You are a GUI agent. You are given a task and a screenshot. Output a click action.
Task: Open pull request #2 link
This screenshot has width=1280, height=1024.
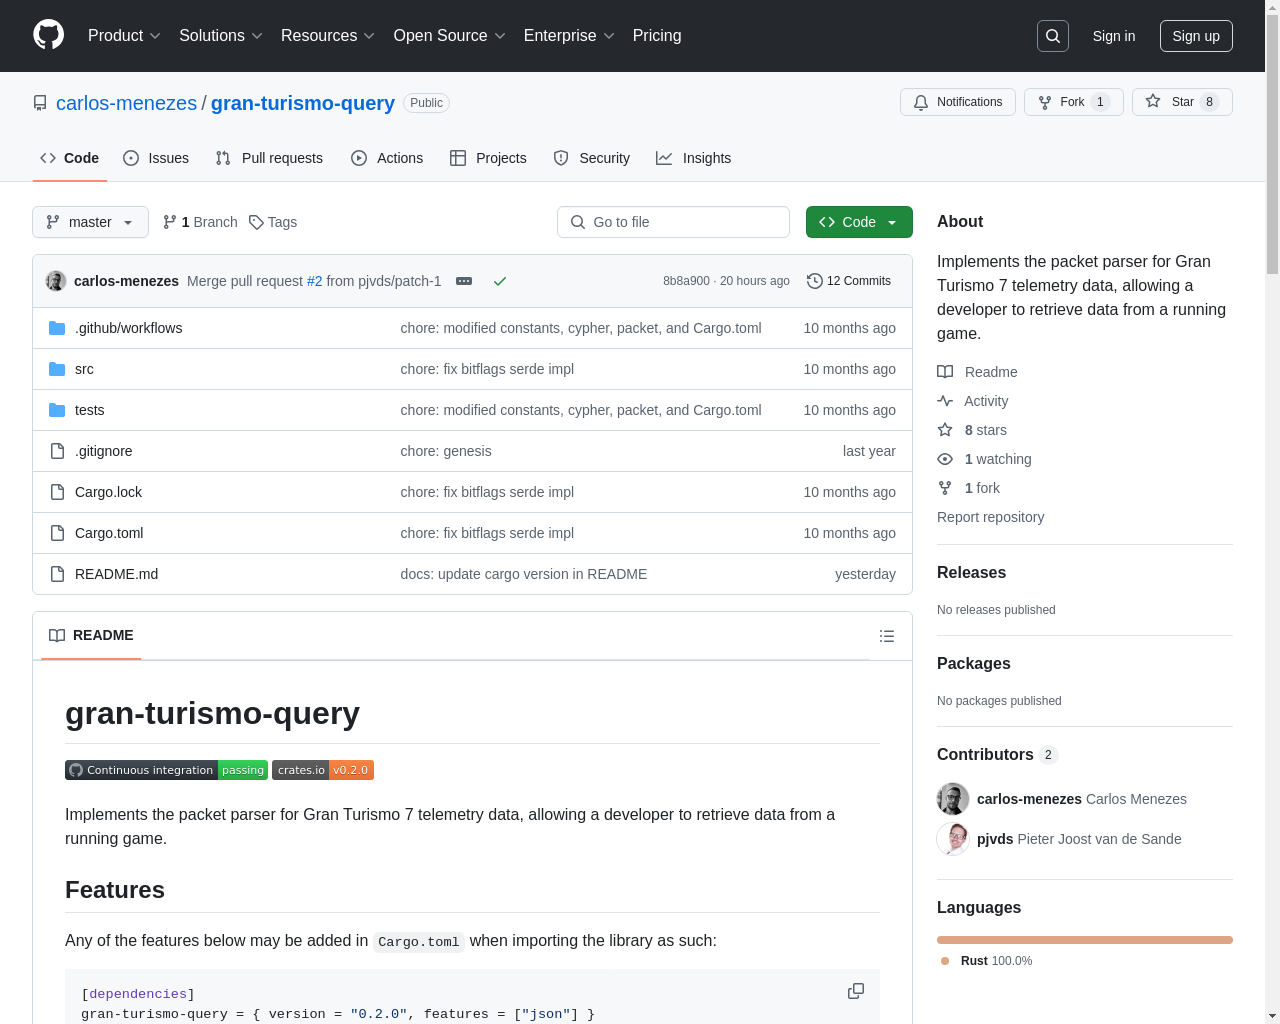coord(314,281)
